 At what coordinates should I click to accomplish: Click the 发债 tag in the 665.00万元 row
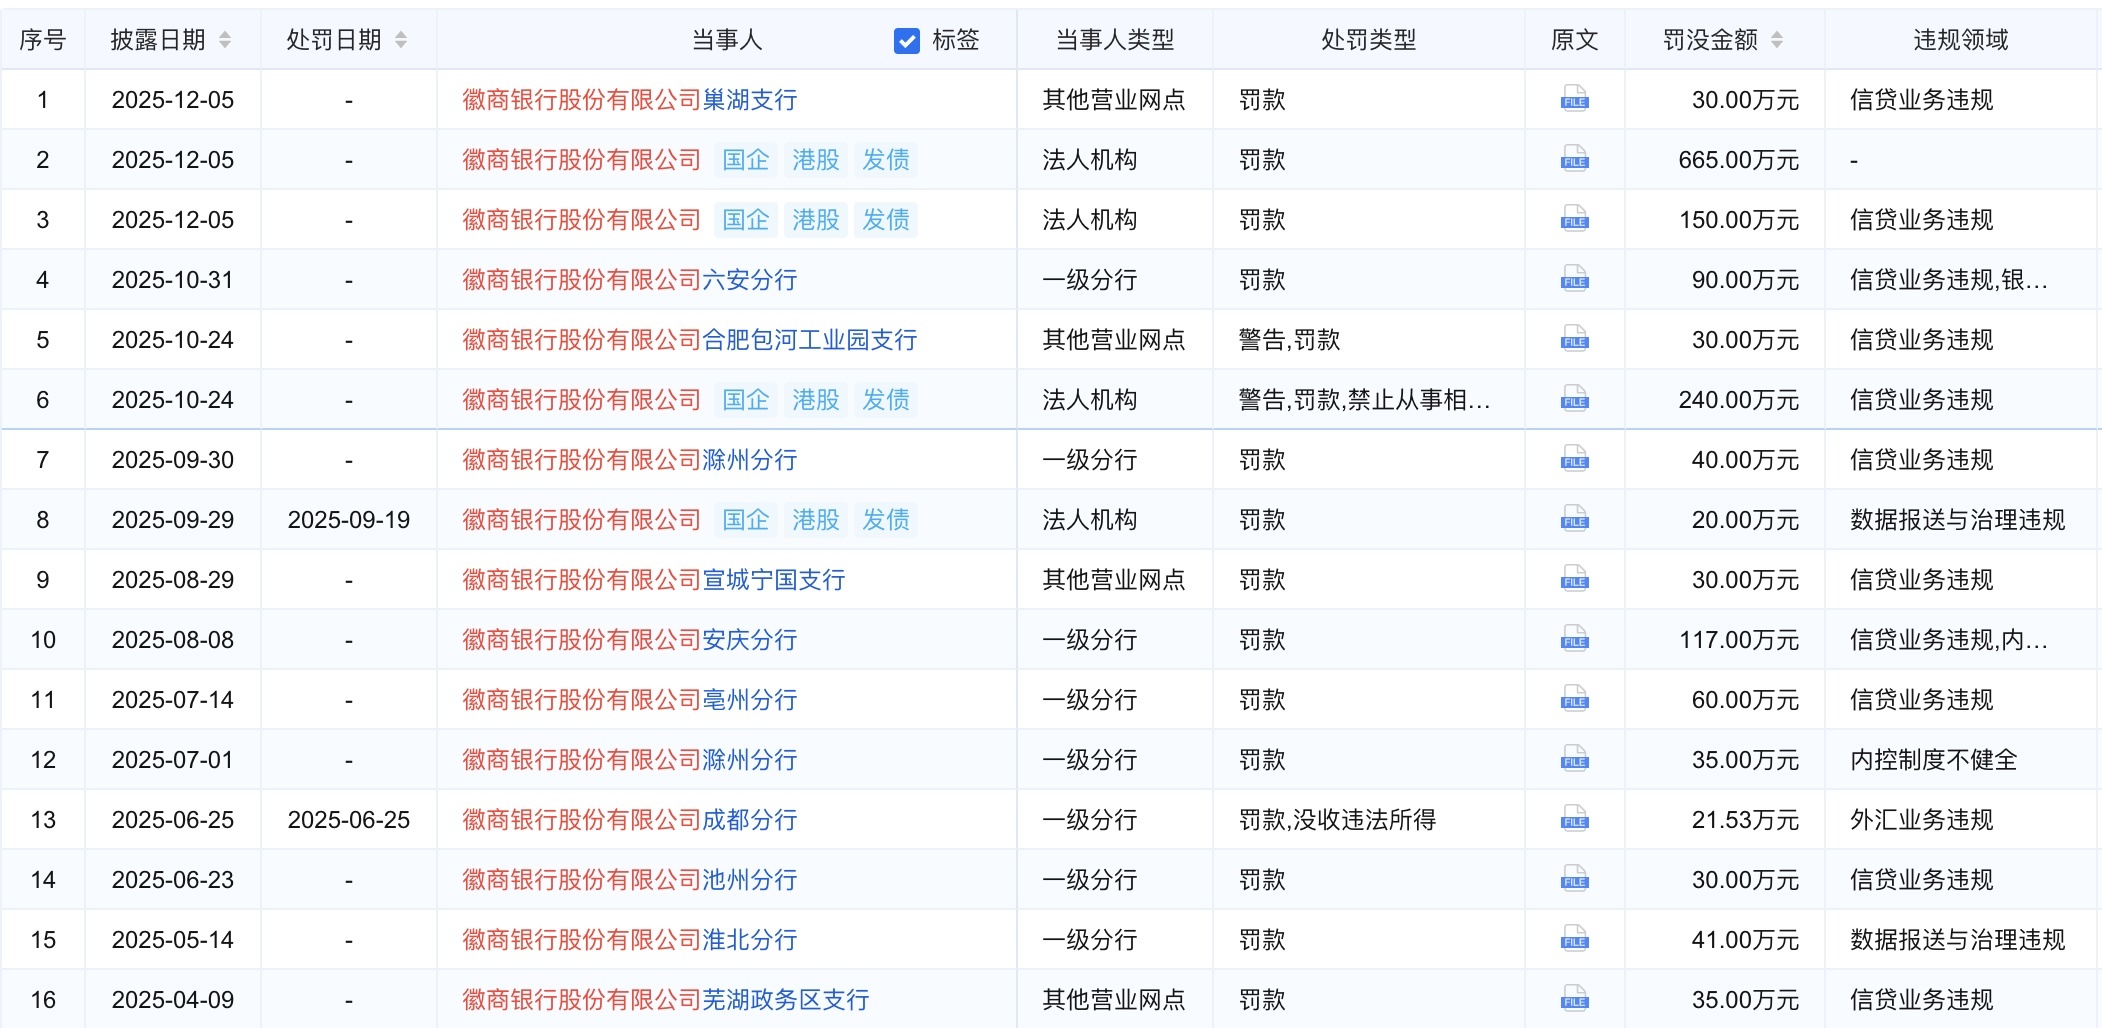click(x=886, y=160)
